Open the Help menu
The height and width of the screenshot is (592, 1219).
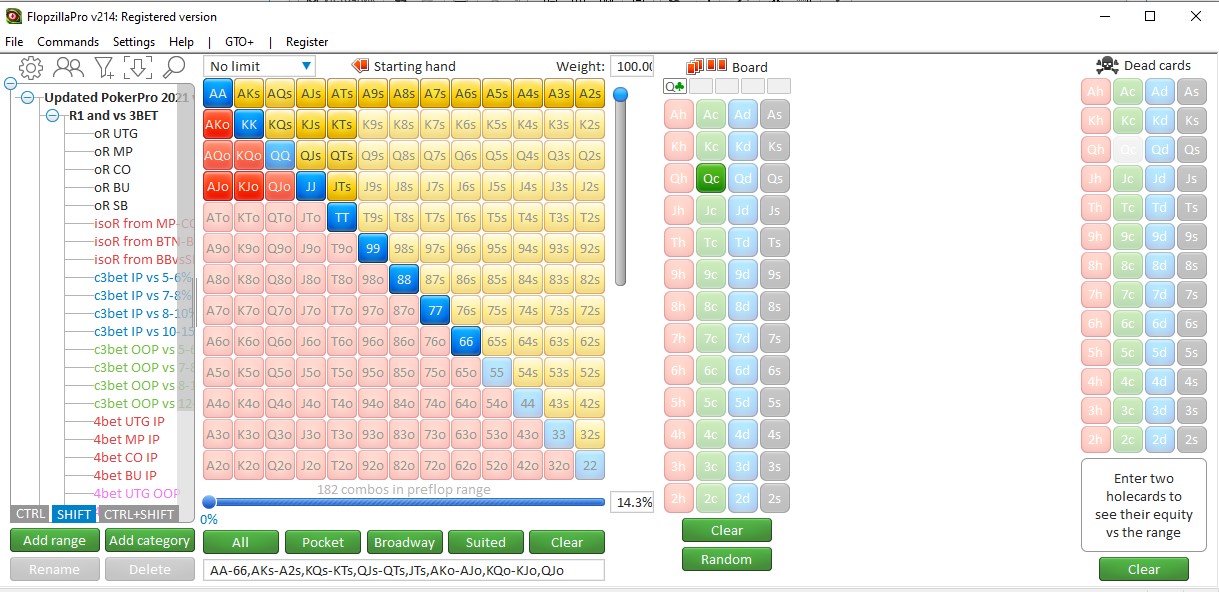coord(182,42)
